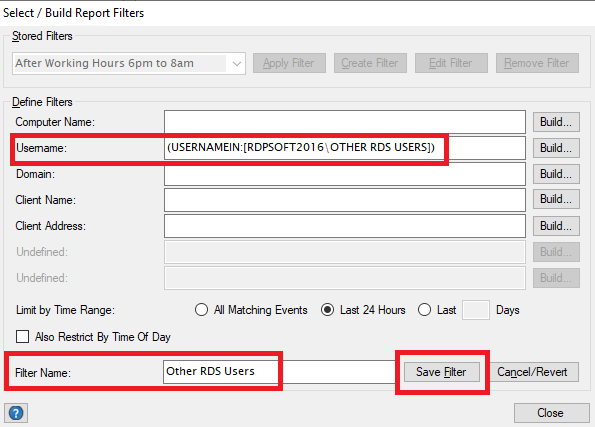This screenshot has width=595, height=427.
Task: Click the Stored Filters group label
Action: [x=42, y=36]
